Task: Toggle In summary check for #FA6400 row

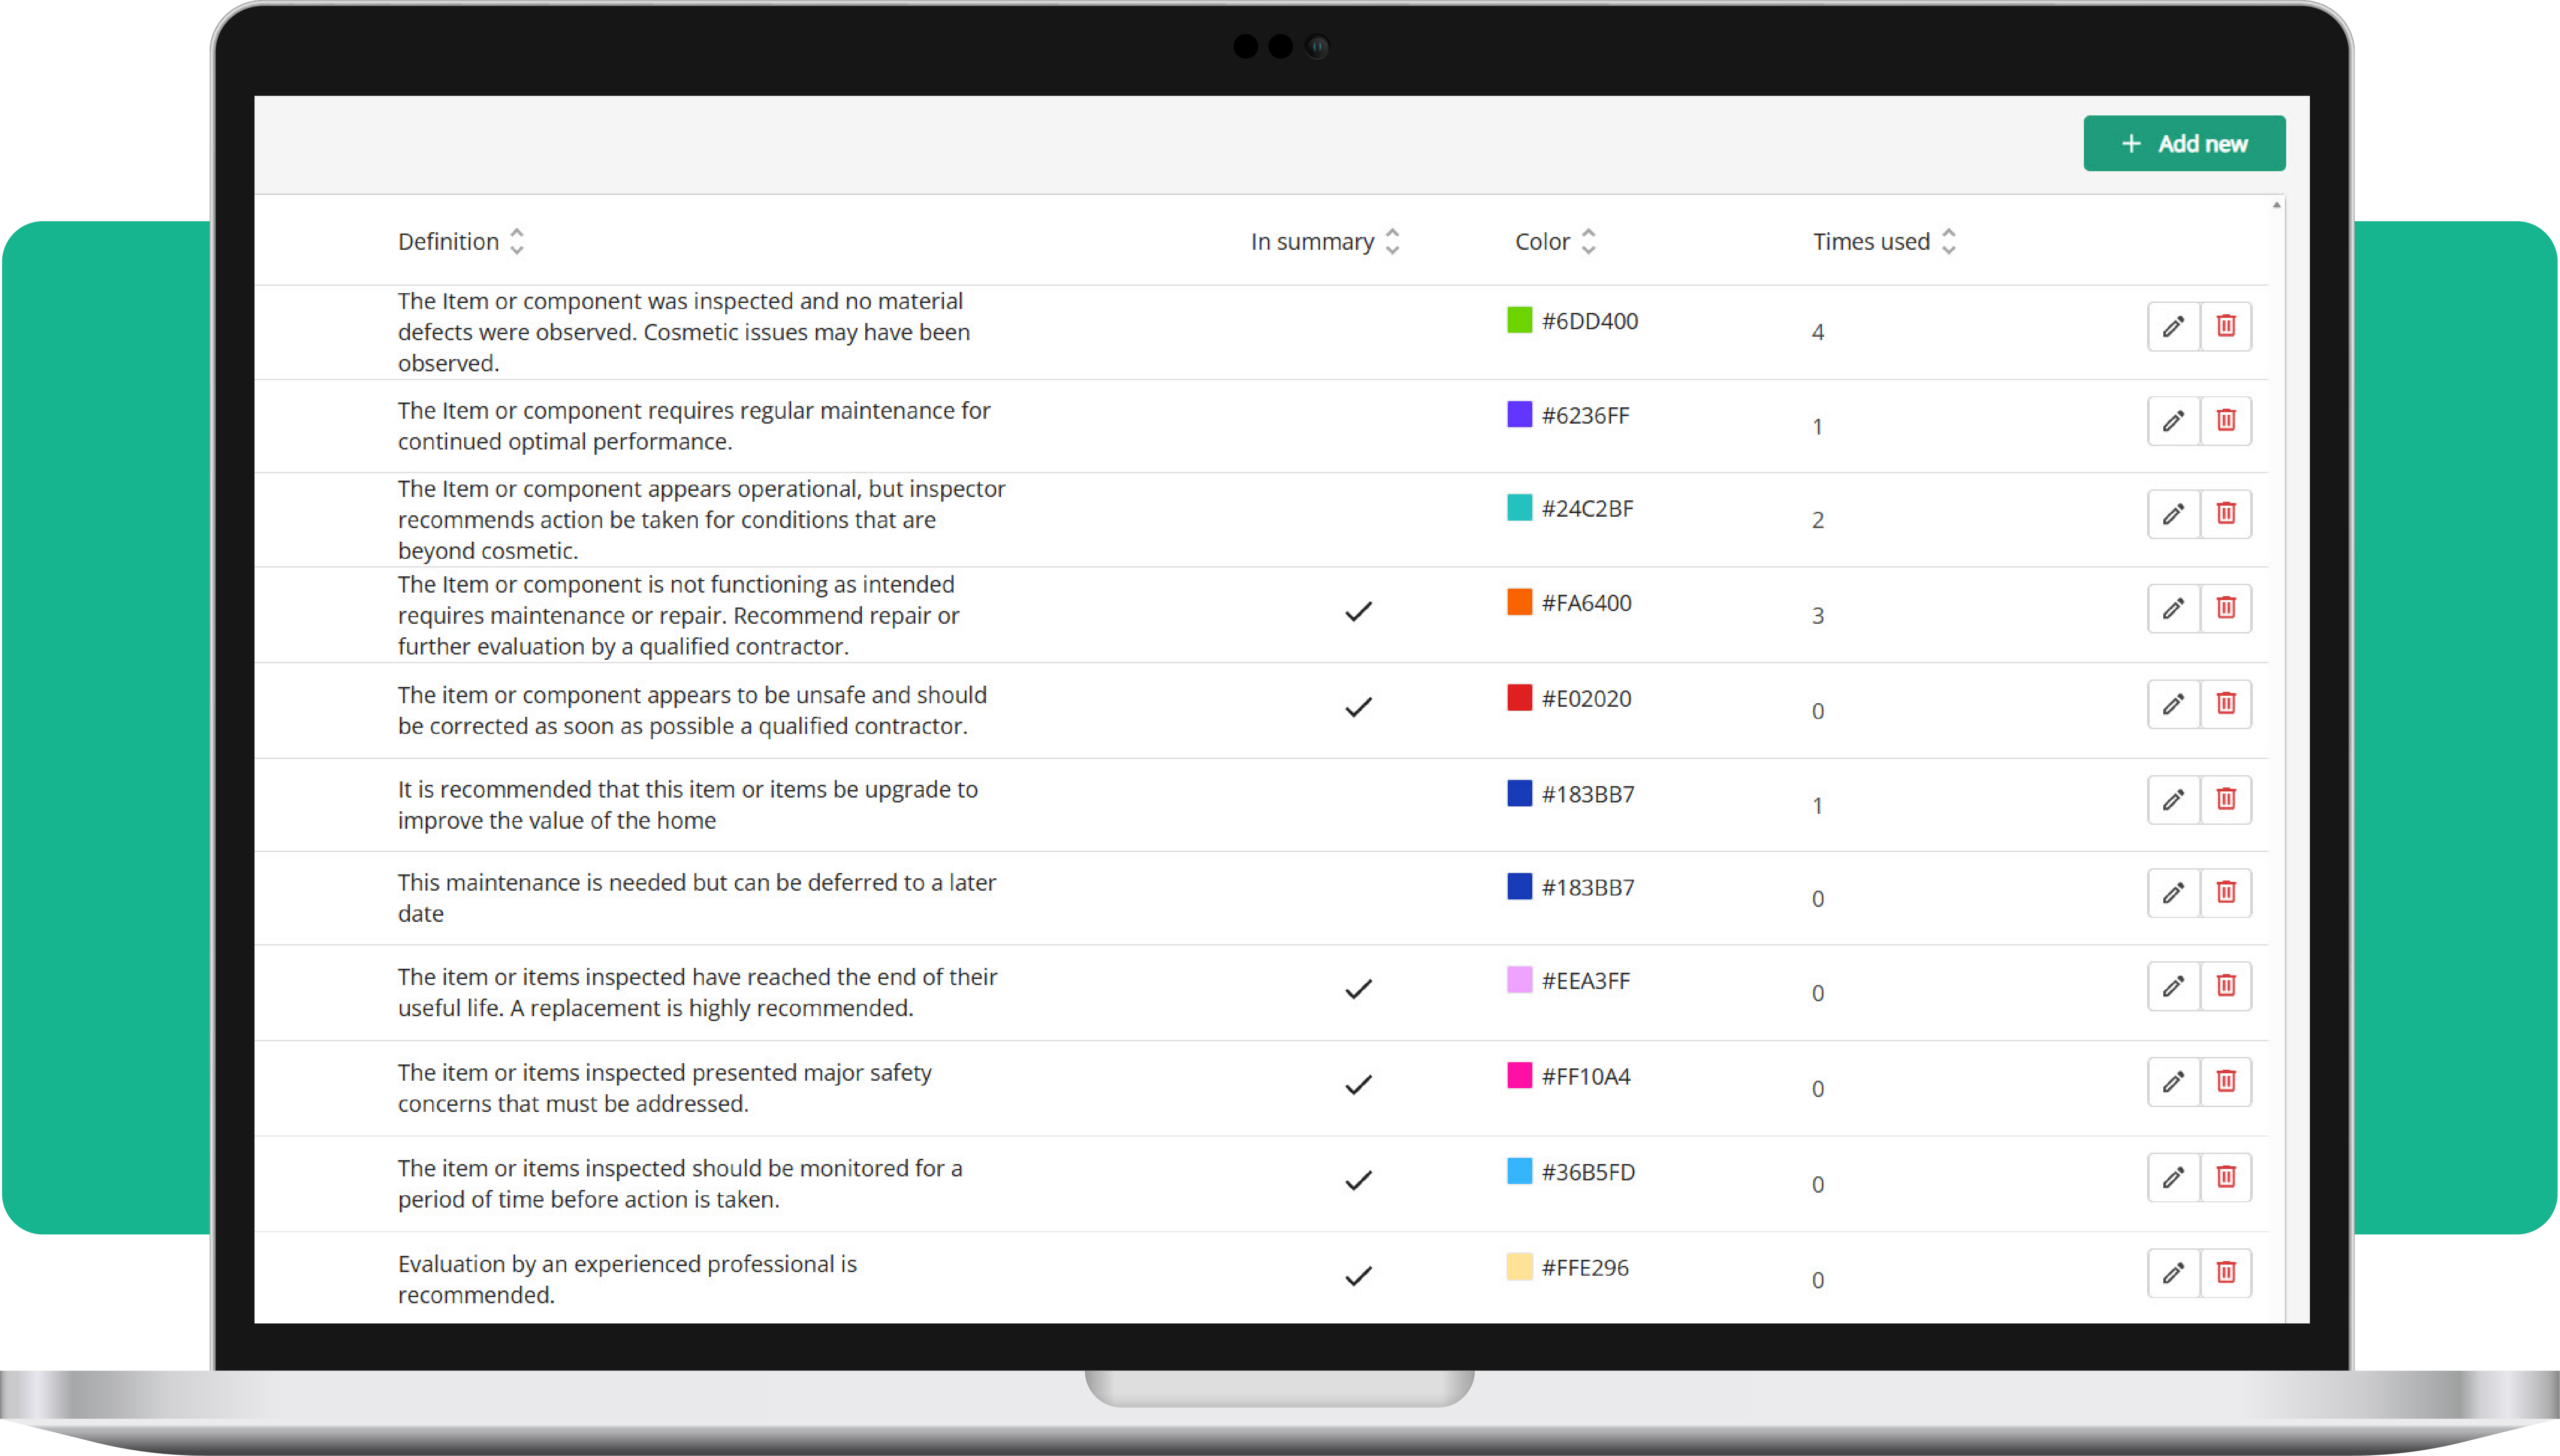Action: click(x=1358, y=611)
